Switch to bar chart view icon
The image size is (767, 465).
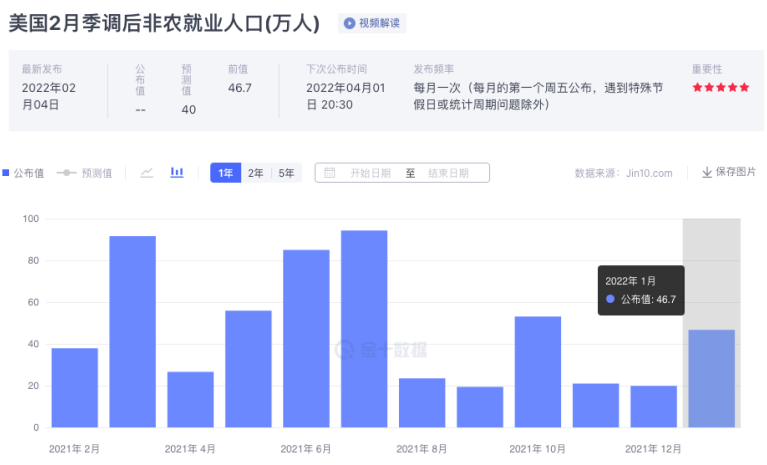click(x=177, y=173)
